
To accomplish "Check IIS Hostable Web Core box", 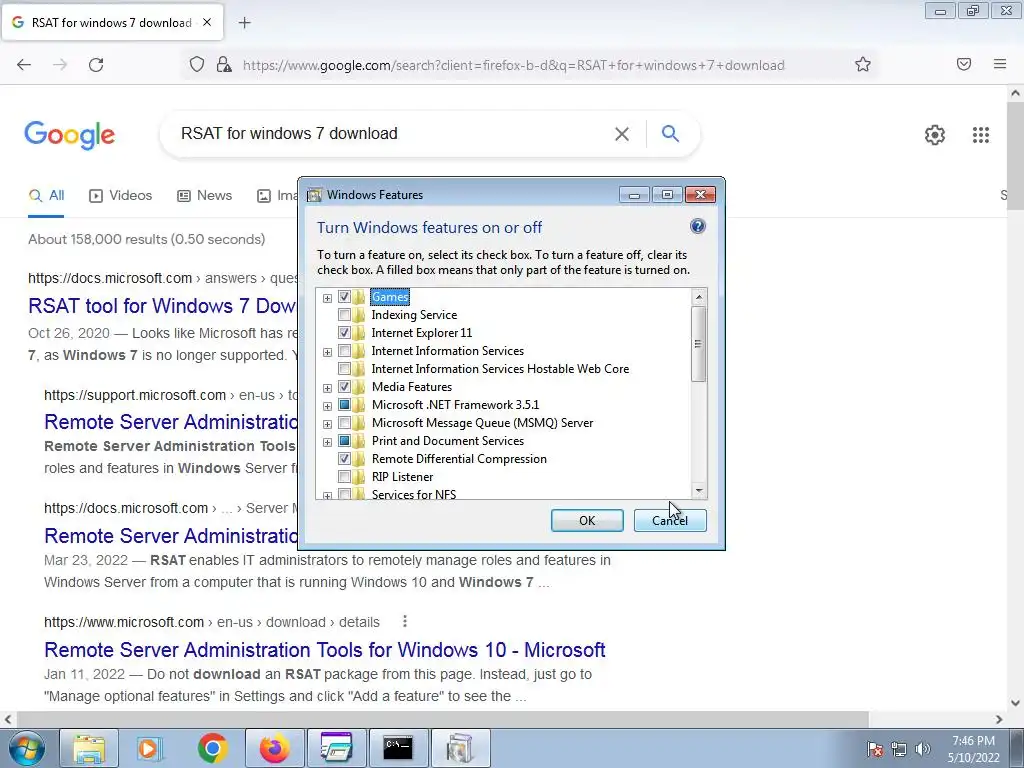I will pyautogui.click(x=344, y=369).
